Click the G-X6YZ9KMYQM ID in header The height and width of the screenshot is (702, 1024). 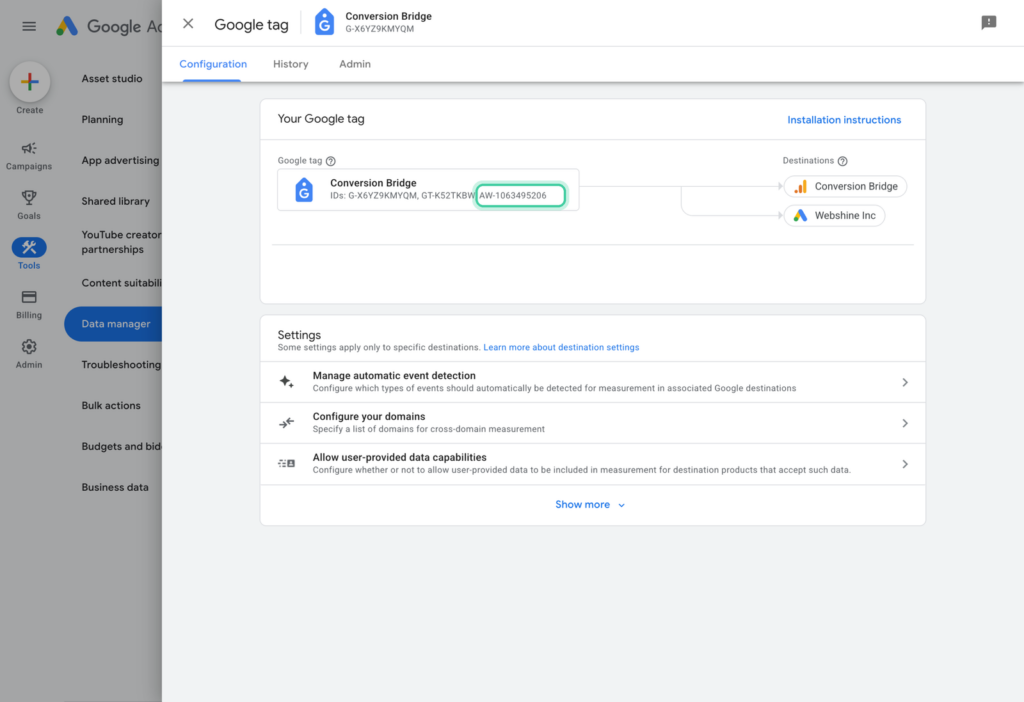[x=379, y=29]
